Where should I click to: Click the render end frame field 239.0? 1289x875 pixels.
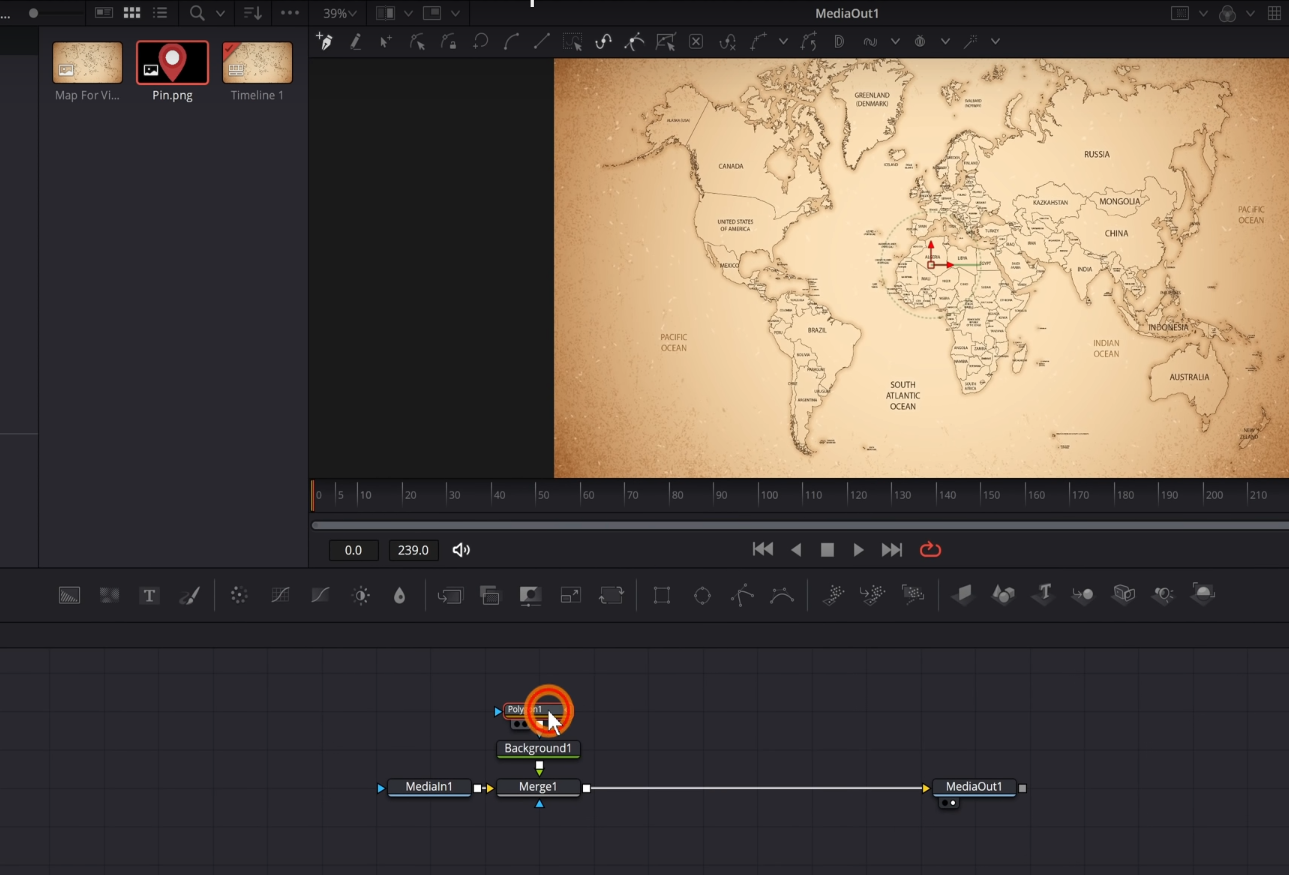pos(413,550)
